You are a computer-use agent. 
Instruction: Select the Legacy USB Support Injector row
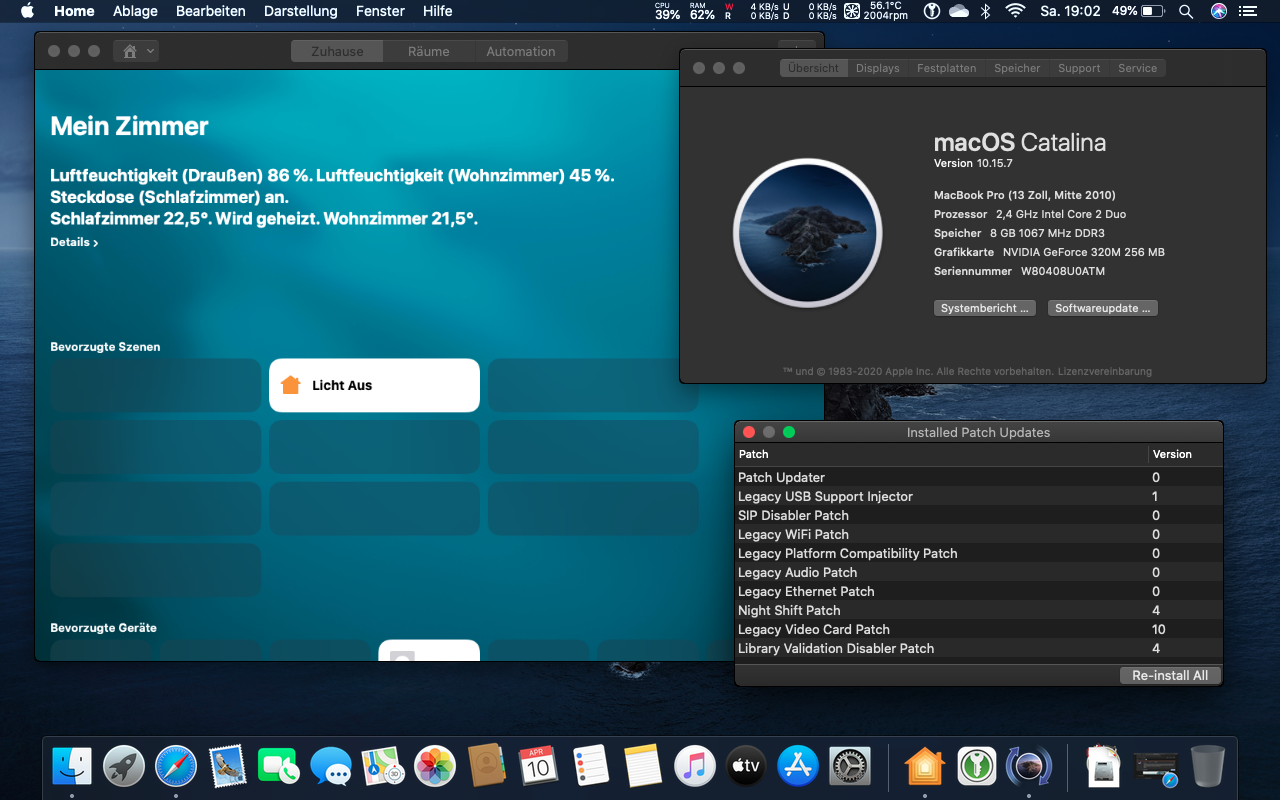tap(979, 496)
